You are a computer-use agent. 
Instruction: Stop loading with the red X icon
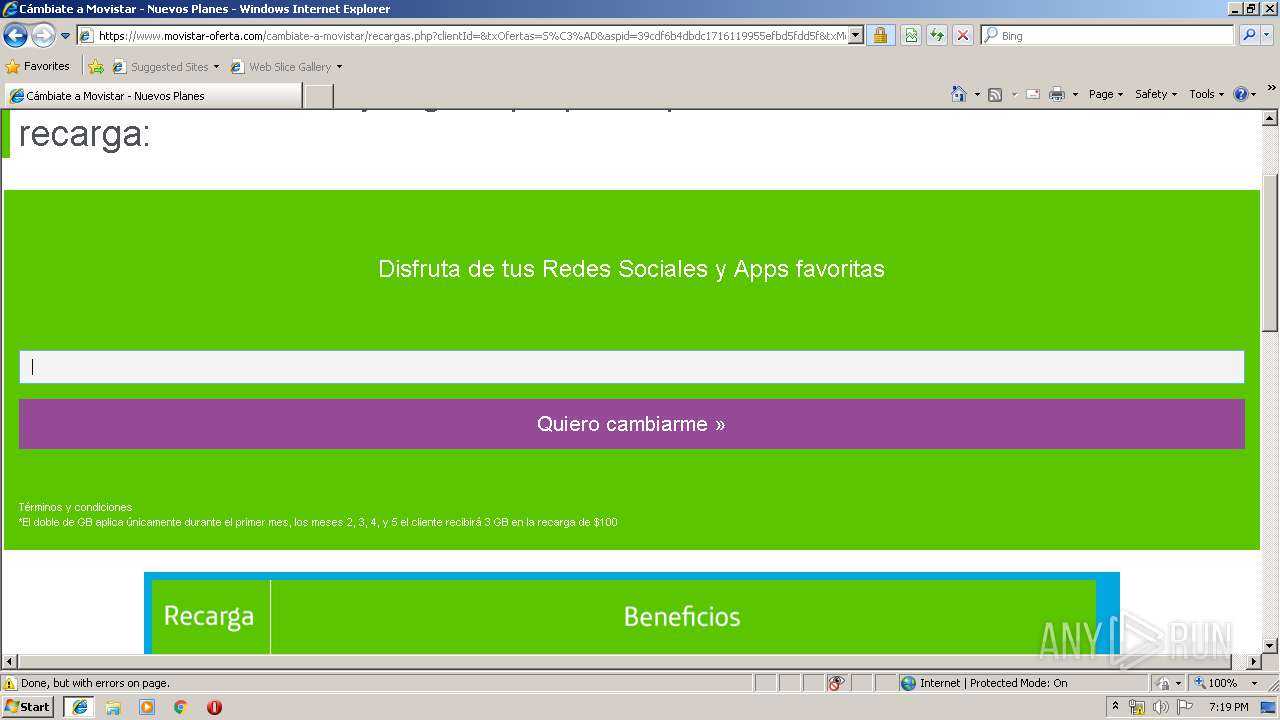click(963, 36)
